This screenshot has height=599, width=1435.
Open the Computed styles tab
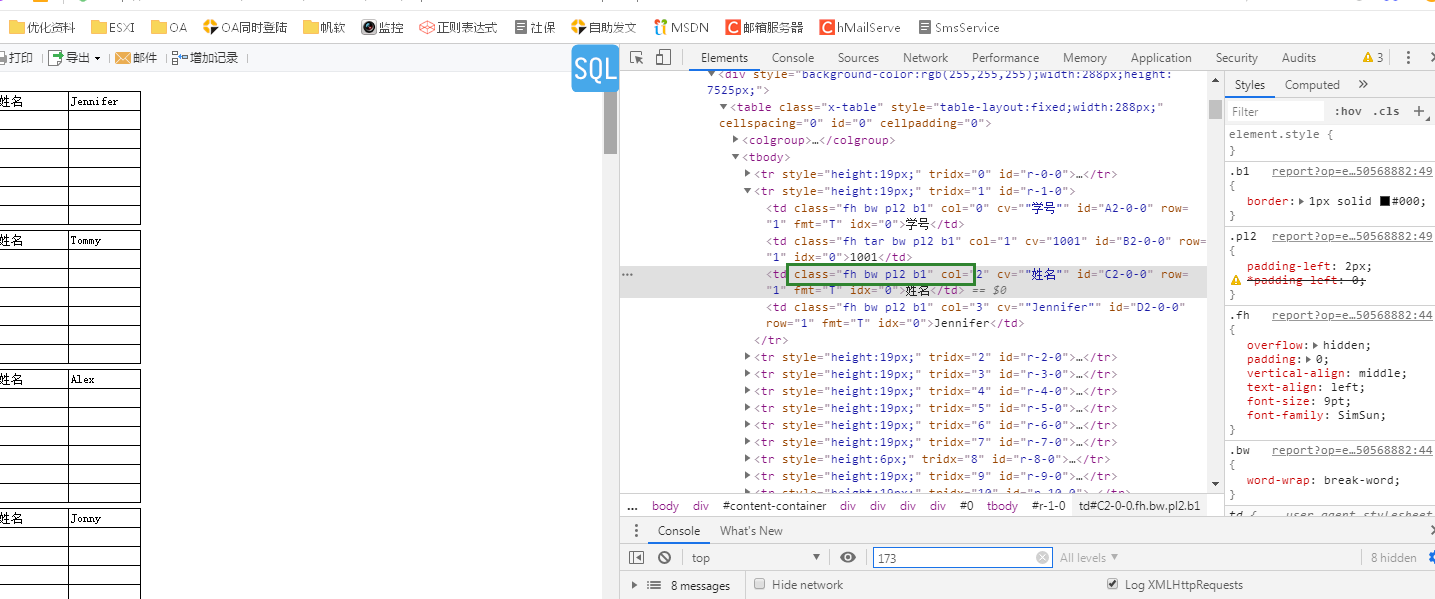point(1312,85)
